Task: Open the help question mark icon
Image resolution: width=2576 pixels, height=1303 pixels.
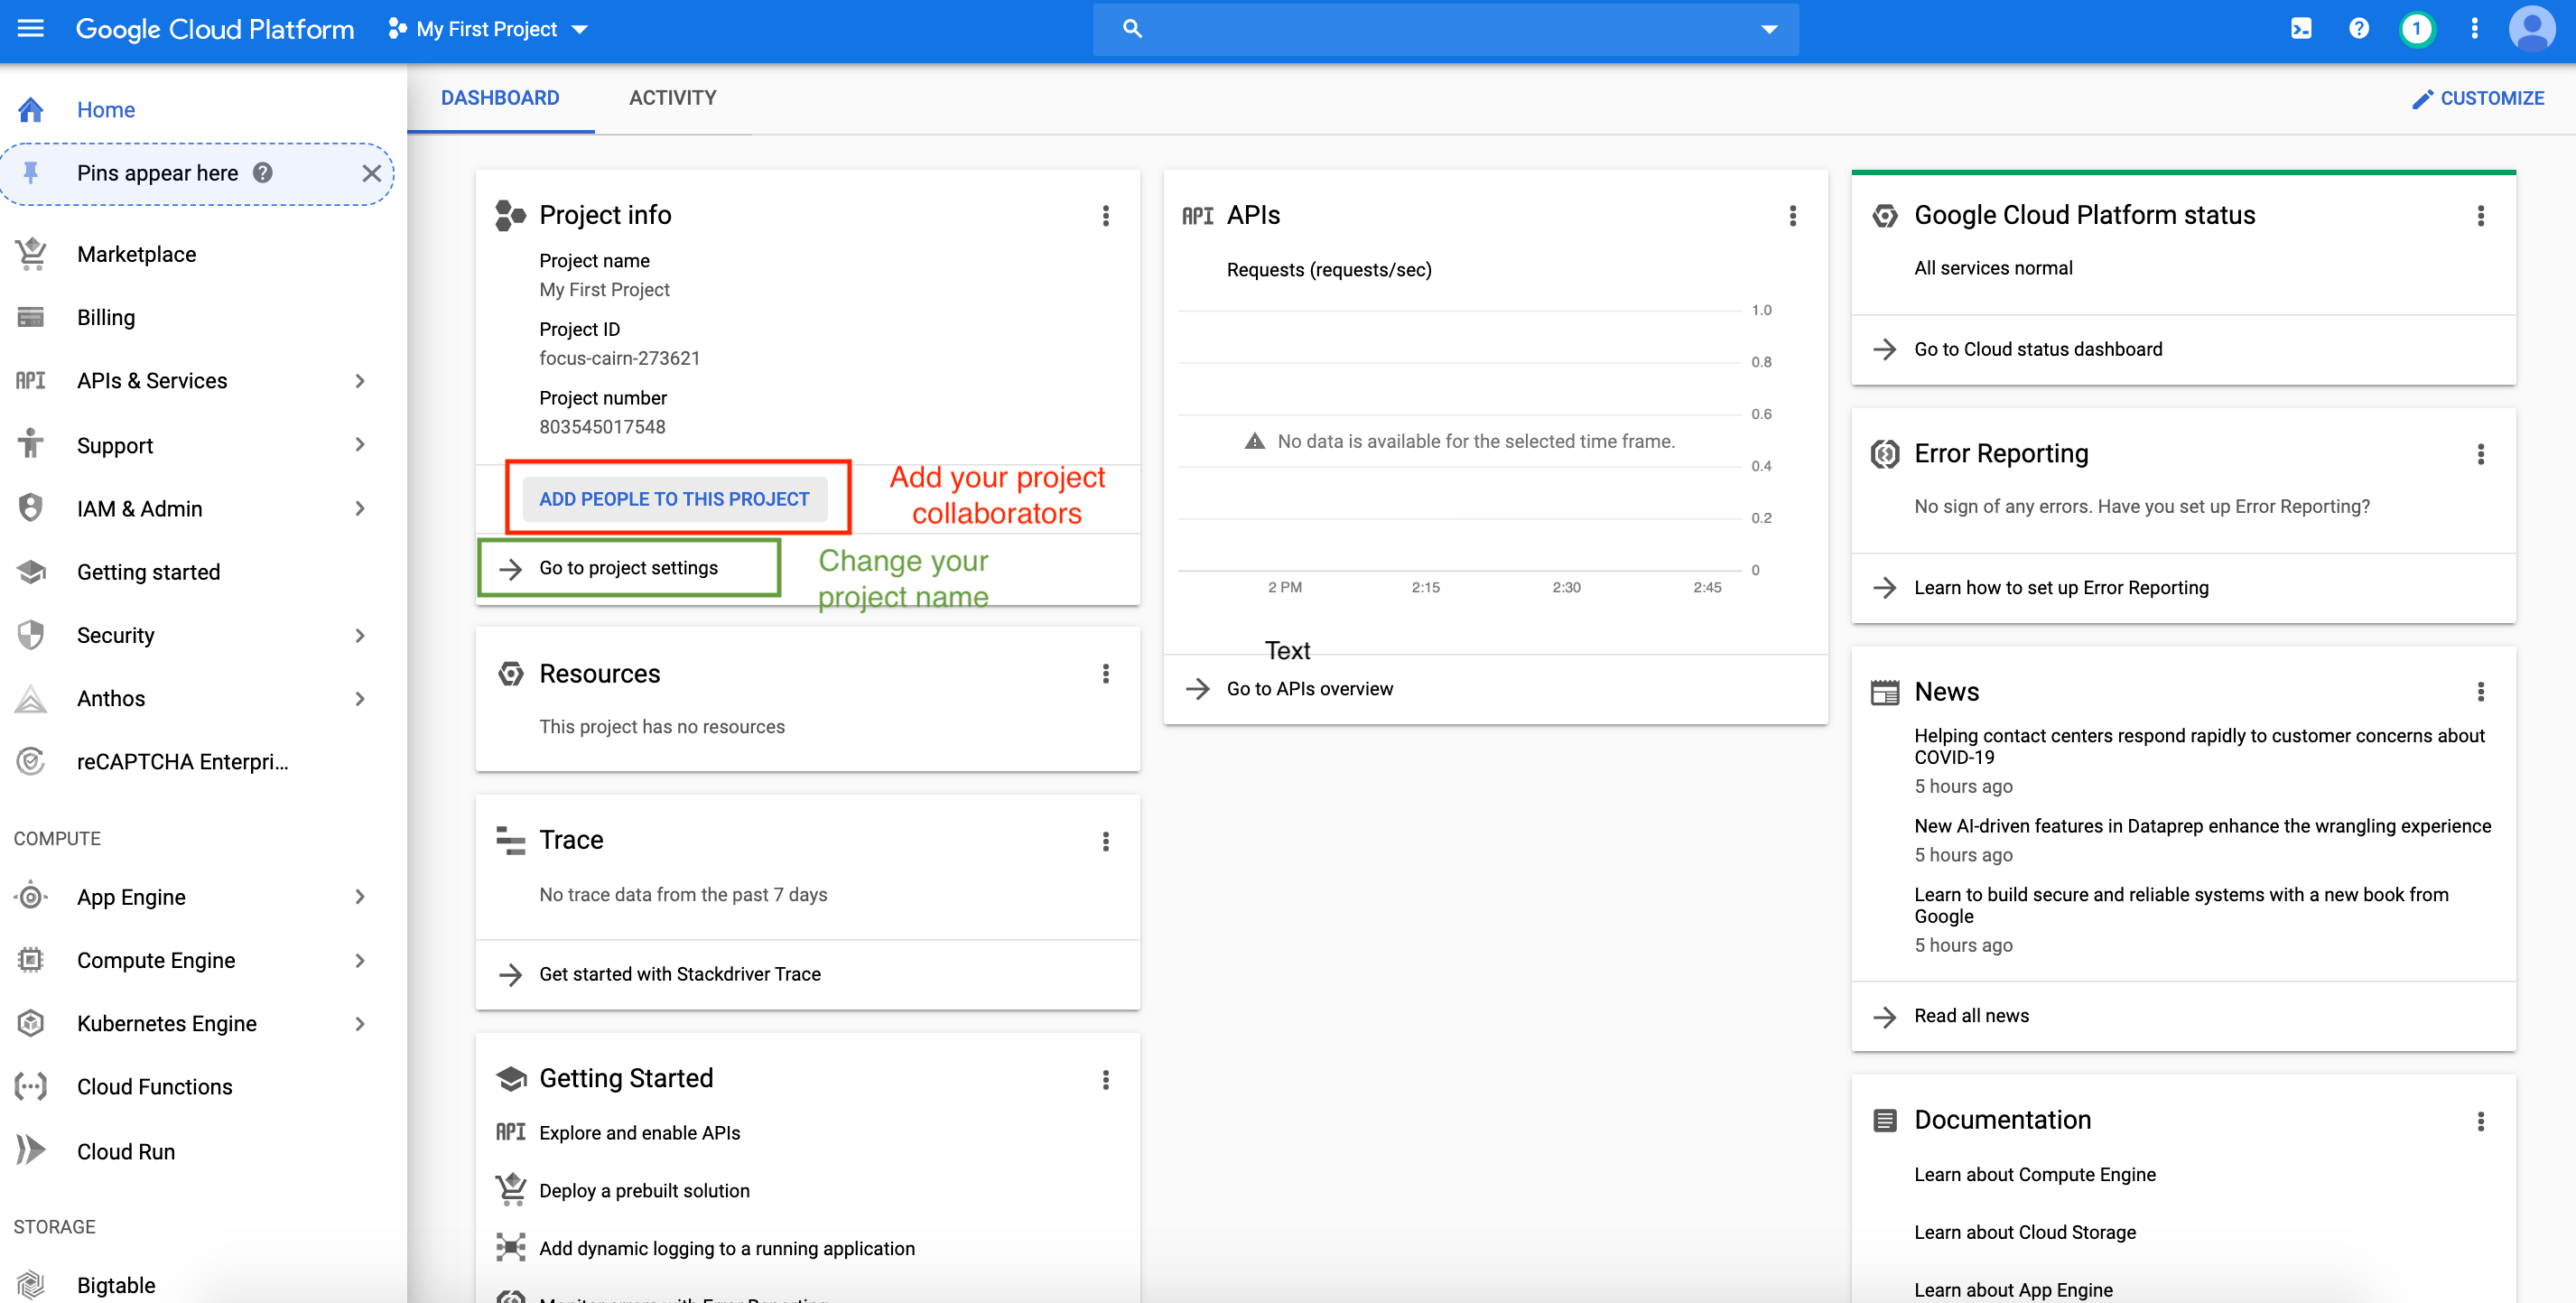Action: coord(2358,29)
